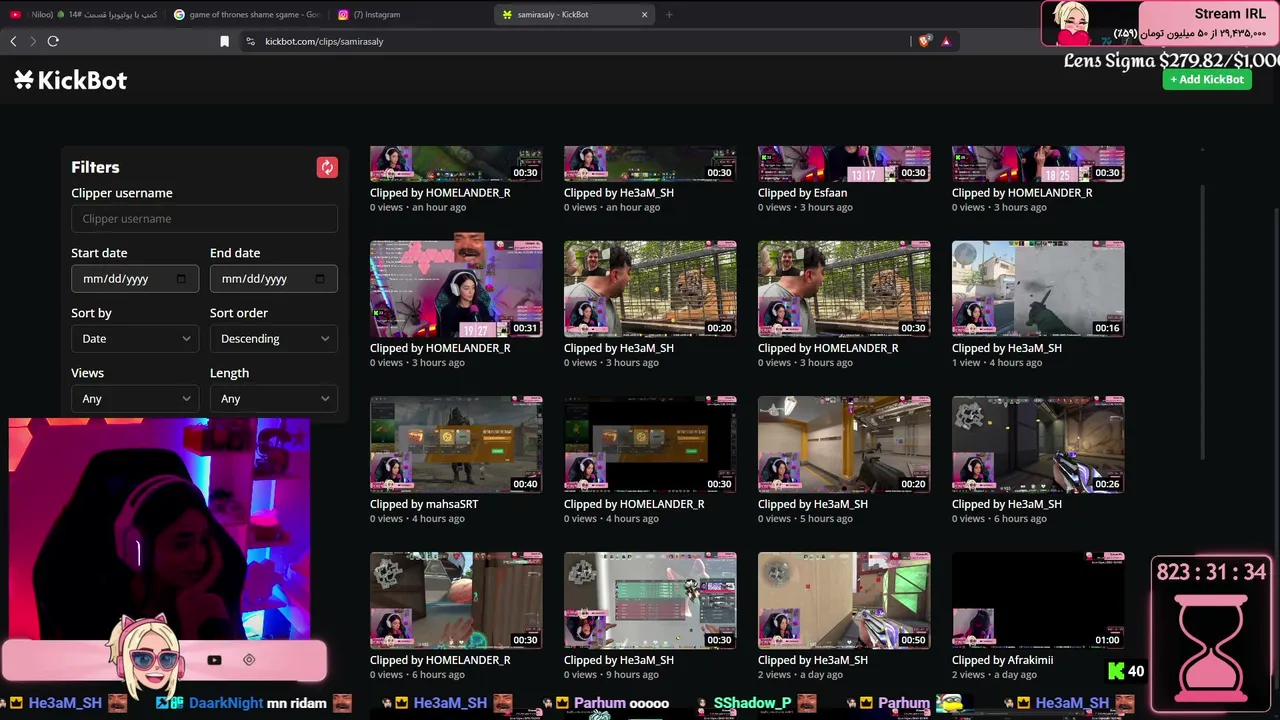Switch to the Instagram tab
The width and height of the screenshot is (1280, 720).
(410, 14)
